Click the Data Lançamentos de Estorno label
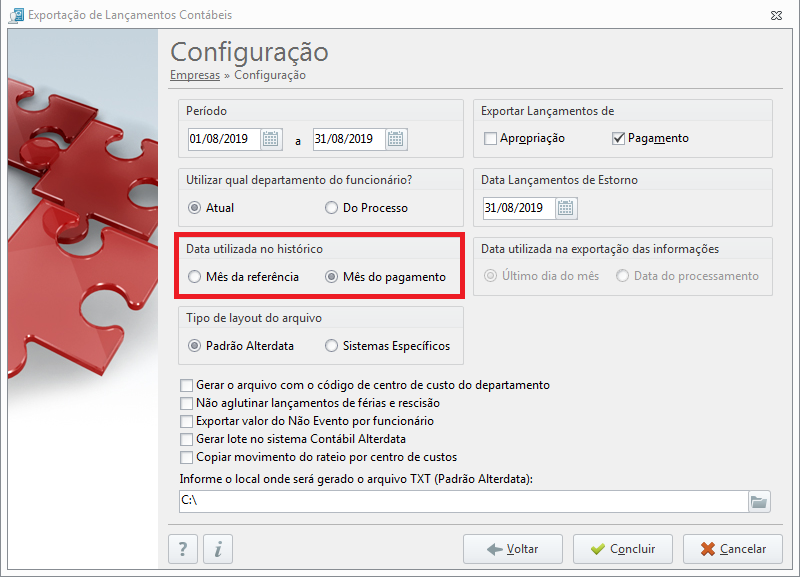Viewport: 800px width, 578px height. (559, 180)
